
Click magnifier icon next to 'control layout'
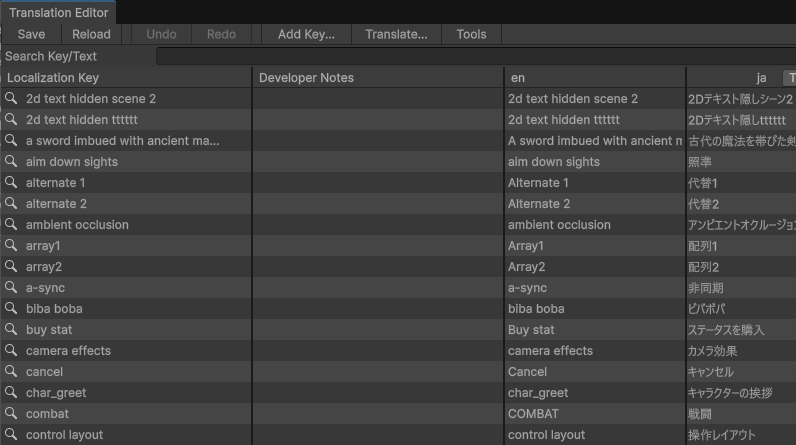pos(12,435)
